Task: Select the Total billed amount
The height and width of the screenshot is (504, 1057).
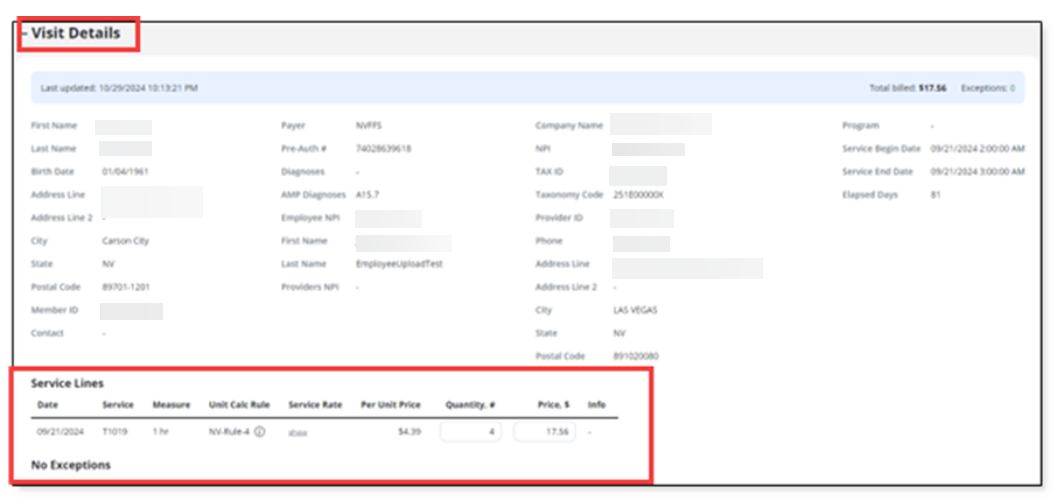Action: coord(932,88)
